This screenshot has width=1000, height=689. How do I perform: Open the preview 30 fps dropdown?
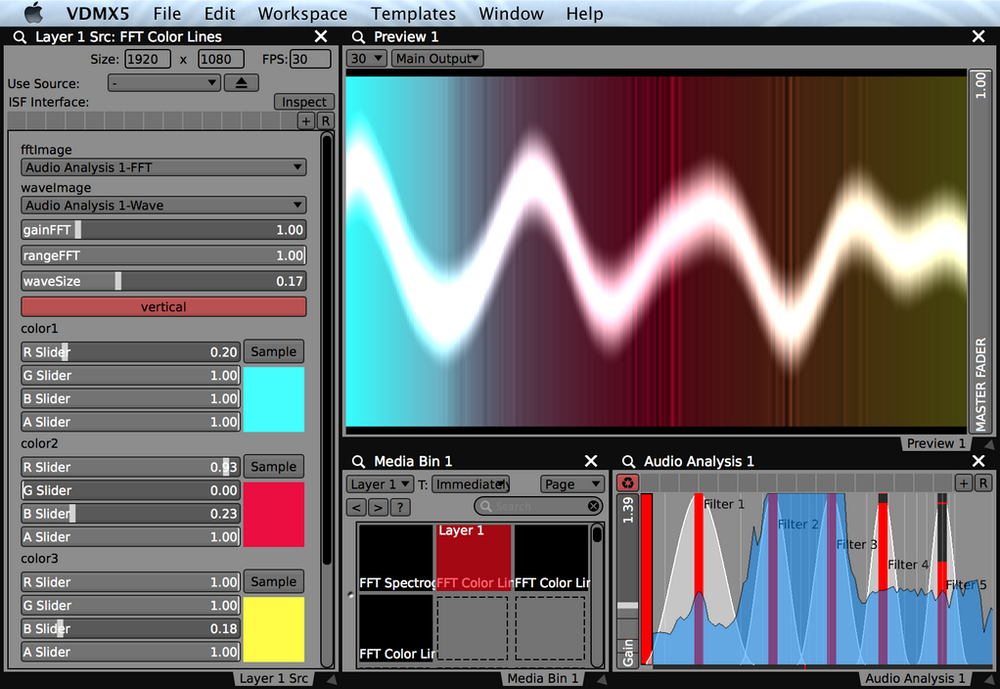[367, 59]
